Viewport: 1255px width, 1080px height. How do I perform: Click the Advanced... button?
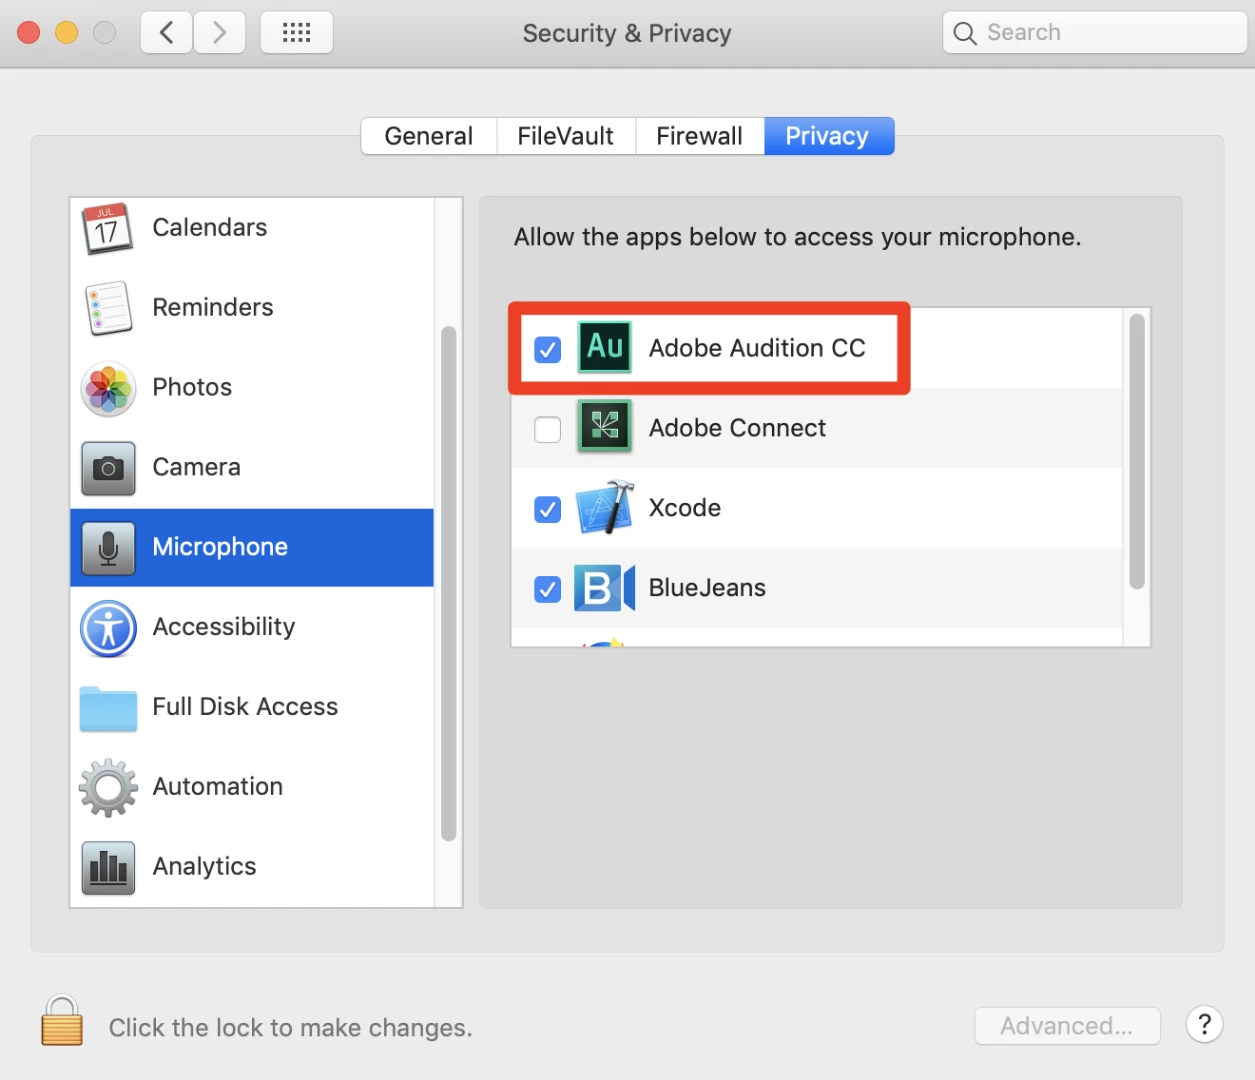[1067, 1026]
